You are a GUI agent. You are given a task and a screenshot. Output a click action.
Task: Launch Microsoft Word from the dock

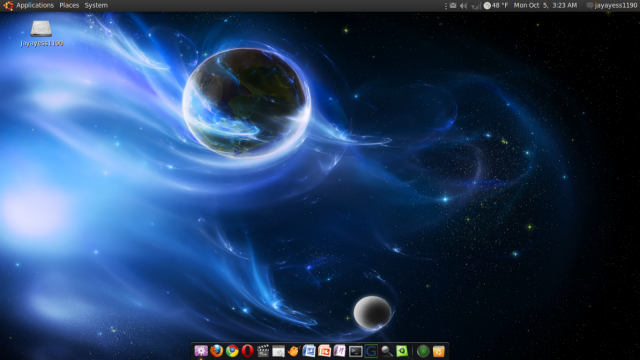pos(309,351)
